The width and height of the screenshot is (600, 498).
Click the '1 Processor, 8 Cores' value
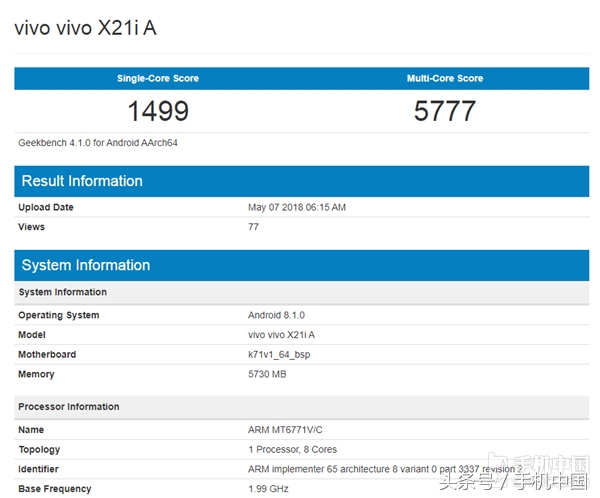(x=292, y=449)
